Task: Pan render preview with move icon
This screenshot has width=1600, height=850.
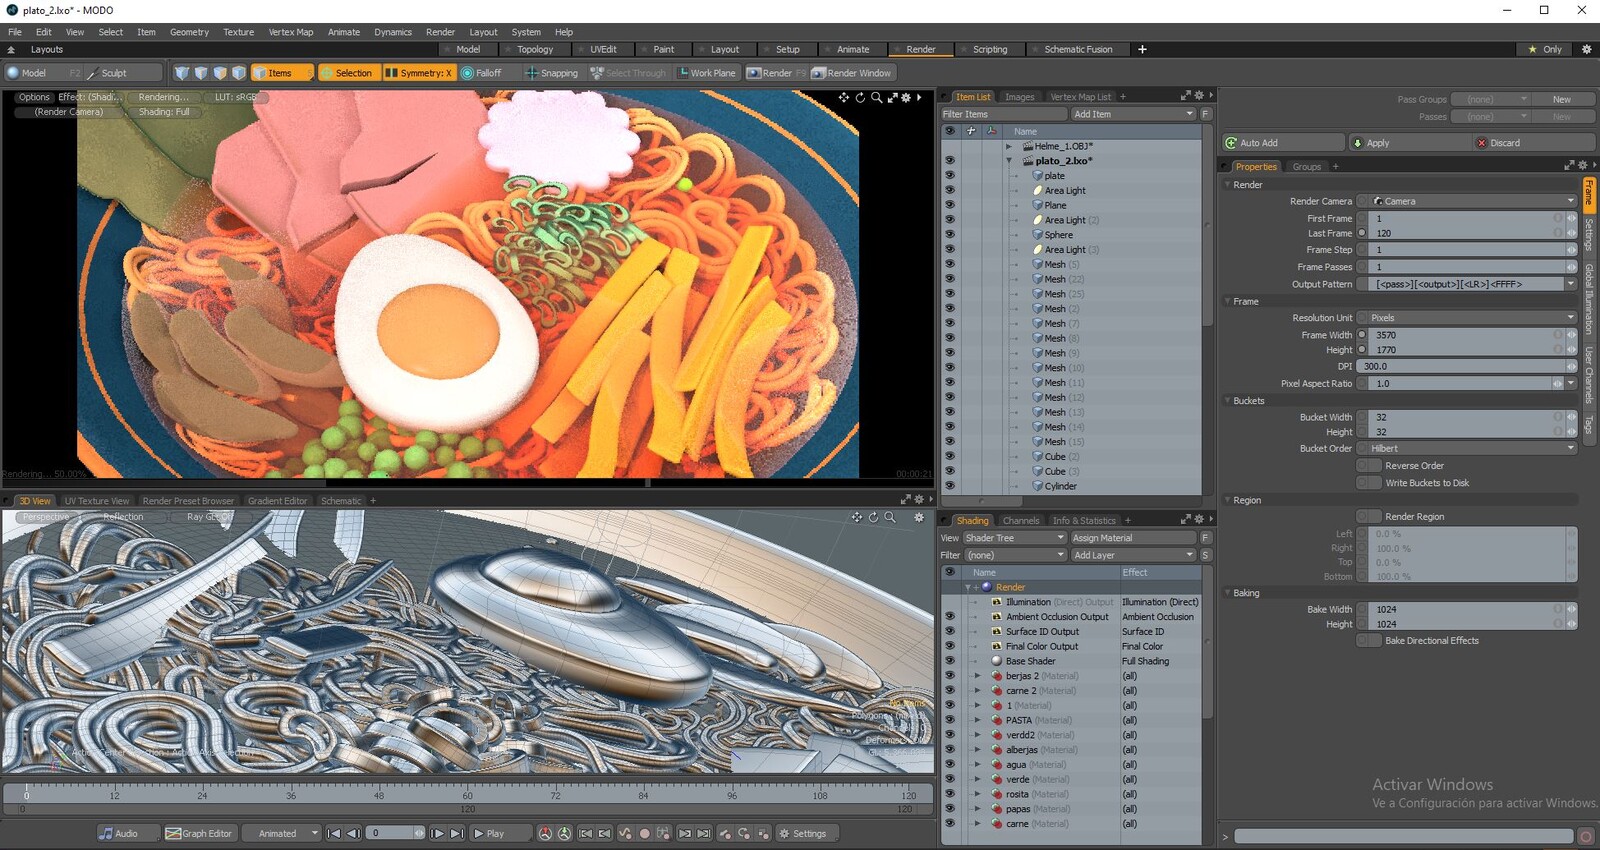Action: coord(844,97)
